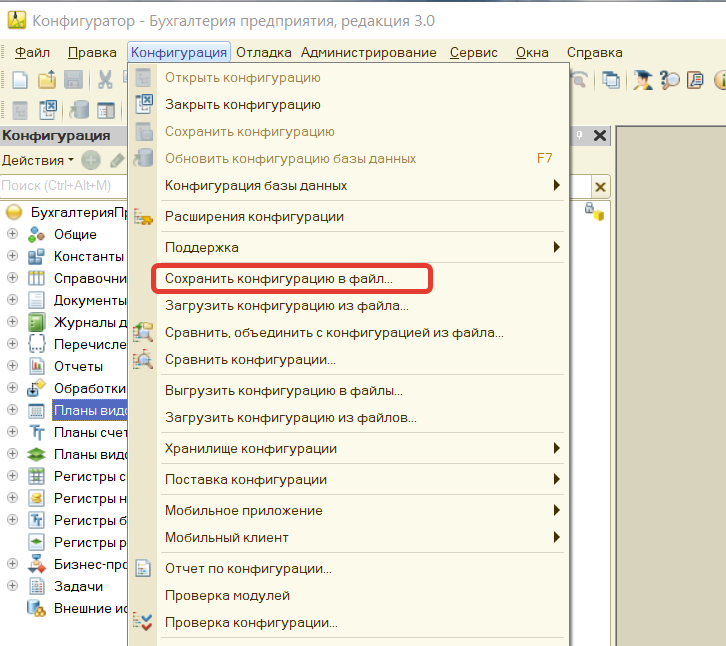
Task: Click the New document toolbar icon
Action: coord(19,80)
